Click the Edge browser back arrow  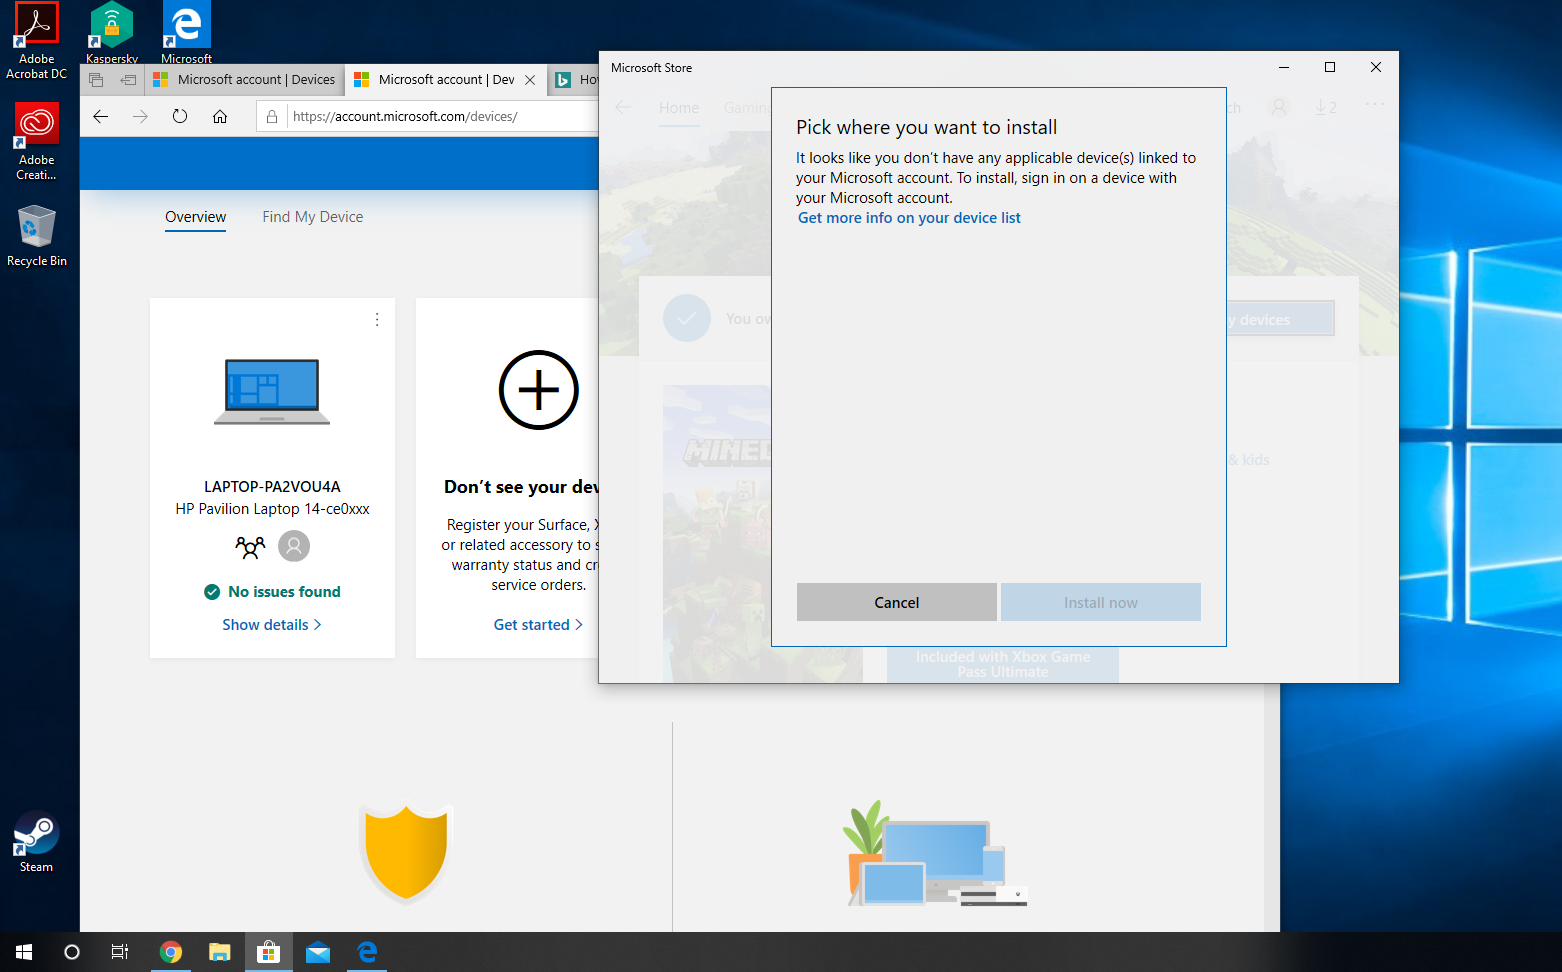100,116
